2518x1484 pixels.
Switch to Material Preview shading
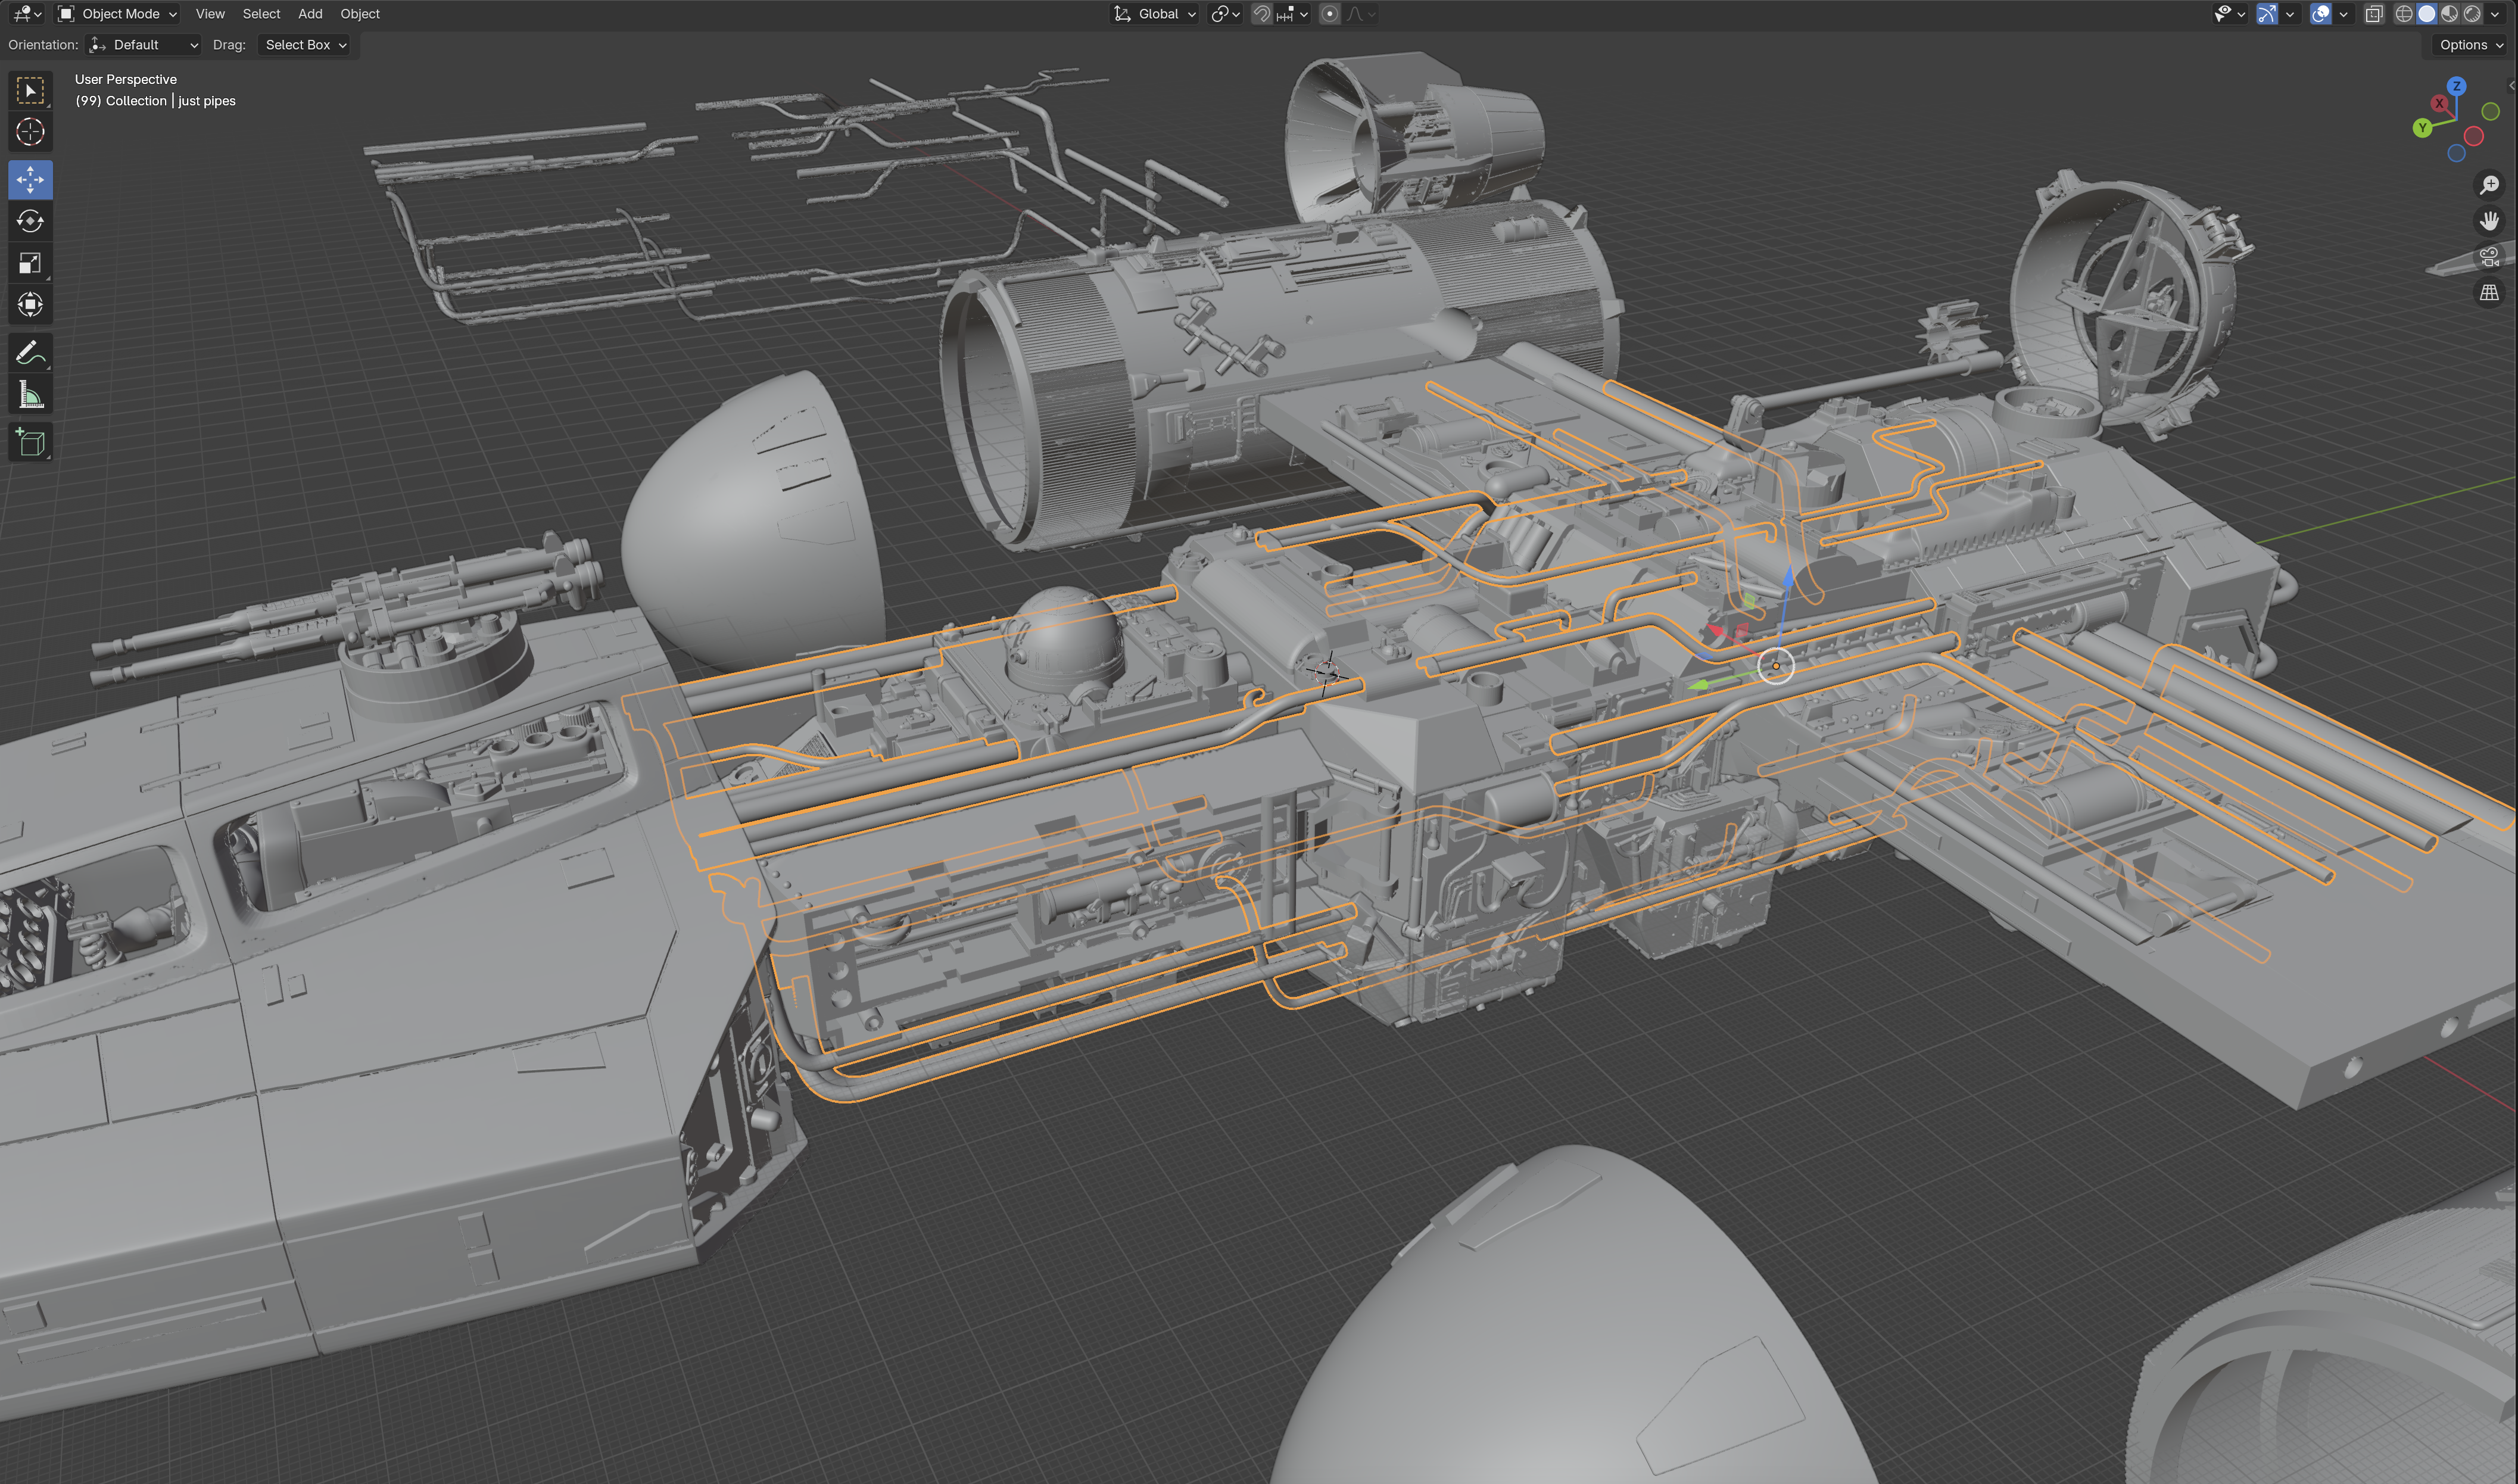2449,14
